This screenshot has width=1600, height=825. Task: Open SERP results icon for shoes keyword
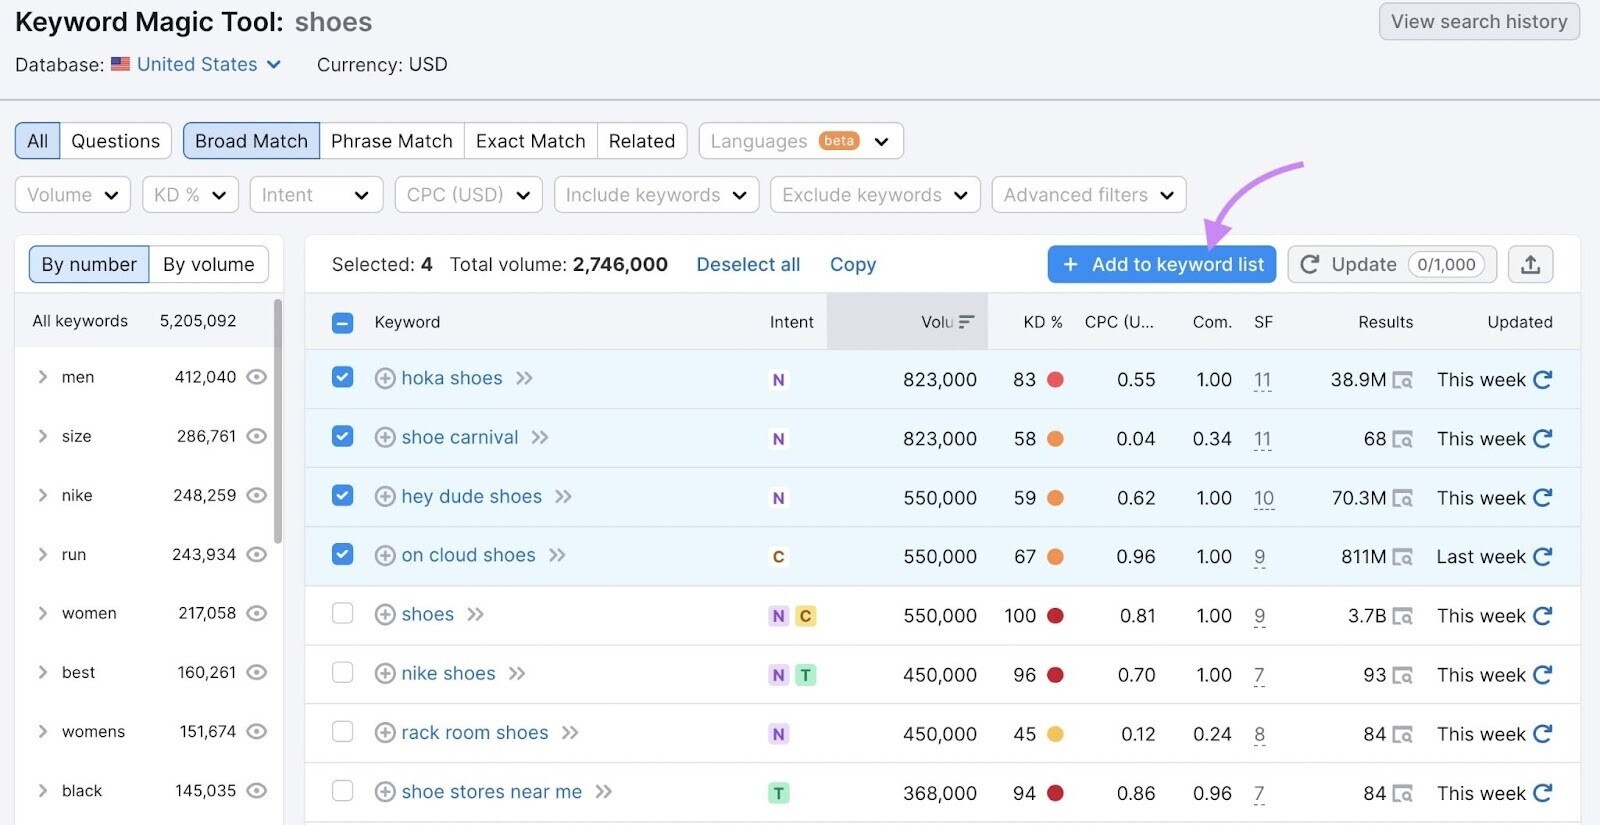(x=1403, y=617)
